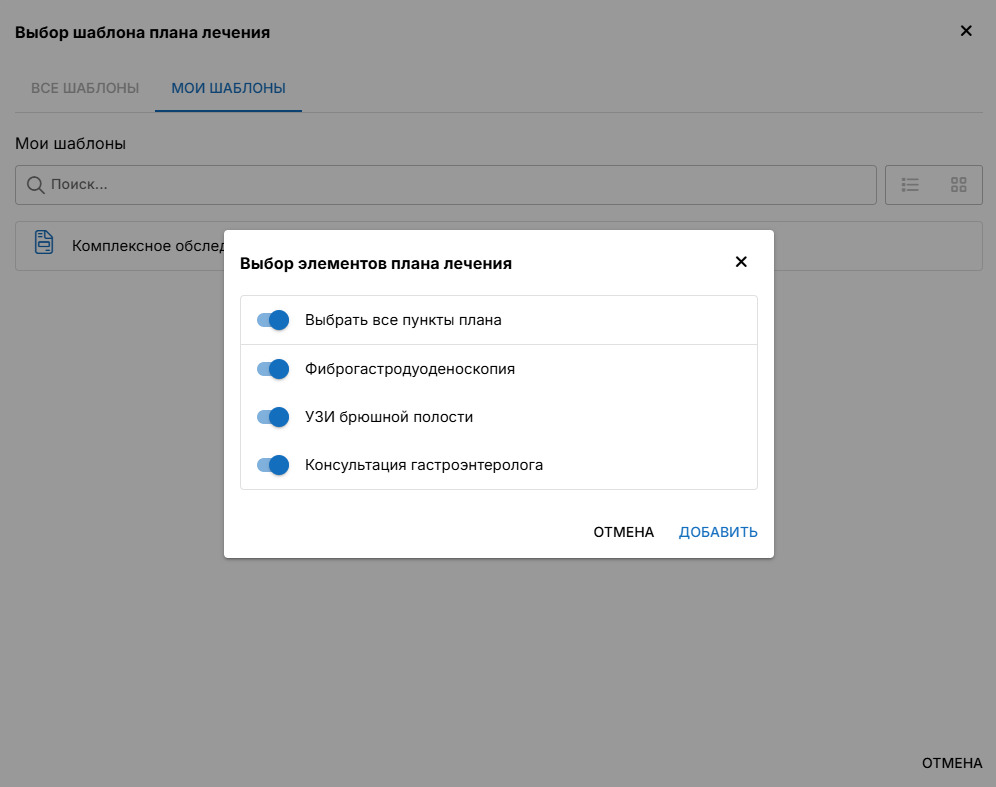Click ОТМЕНА in the elements dialog
The width and height of the screenshot is (996, 787).
tap(623, 532)
